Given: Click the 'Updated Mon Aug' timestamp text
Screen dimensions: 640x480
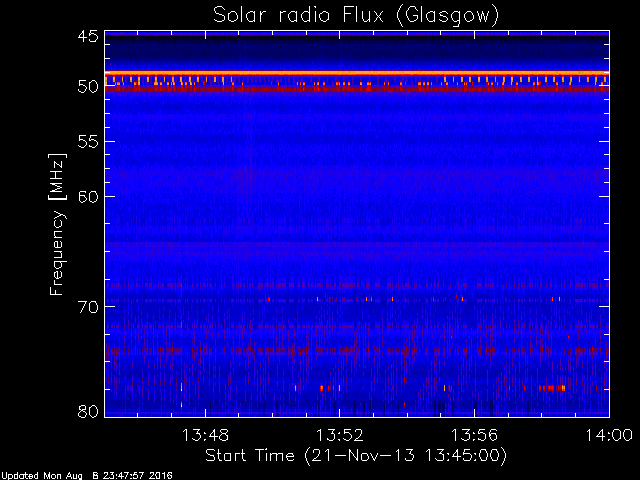Looking at the screenshot, I should click(41, 476).
